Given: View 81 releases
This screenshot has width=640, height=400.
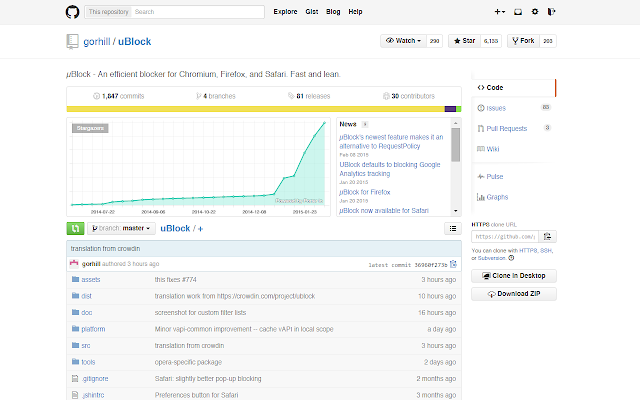Looking at the screenshot, I should coord(309,96).
